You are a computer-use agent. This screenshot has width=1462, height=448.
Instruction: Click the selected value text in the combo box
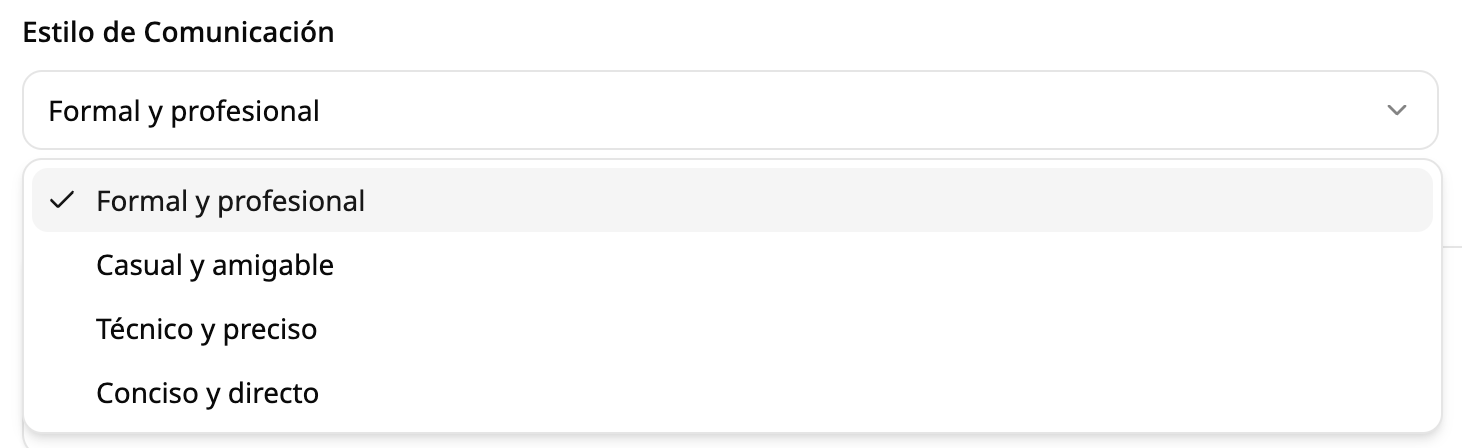click(184, 111)
